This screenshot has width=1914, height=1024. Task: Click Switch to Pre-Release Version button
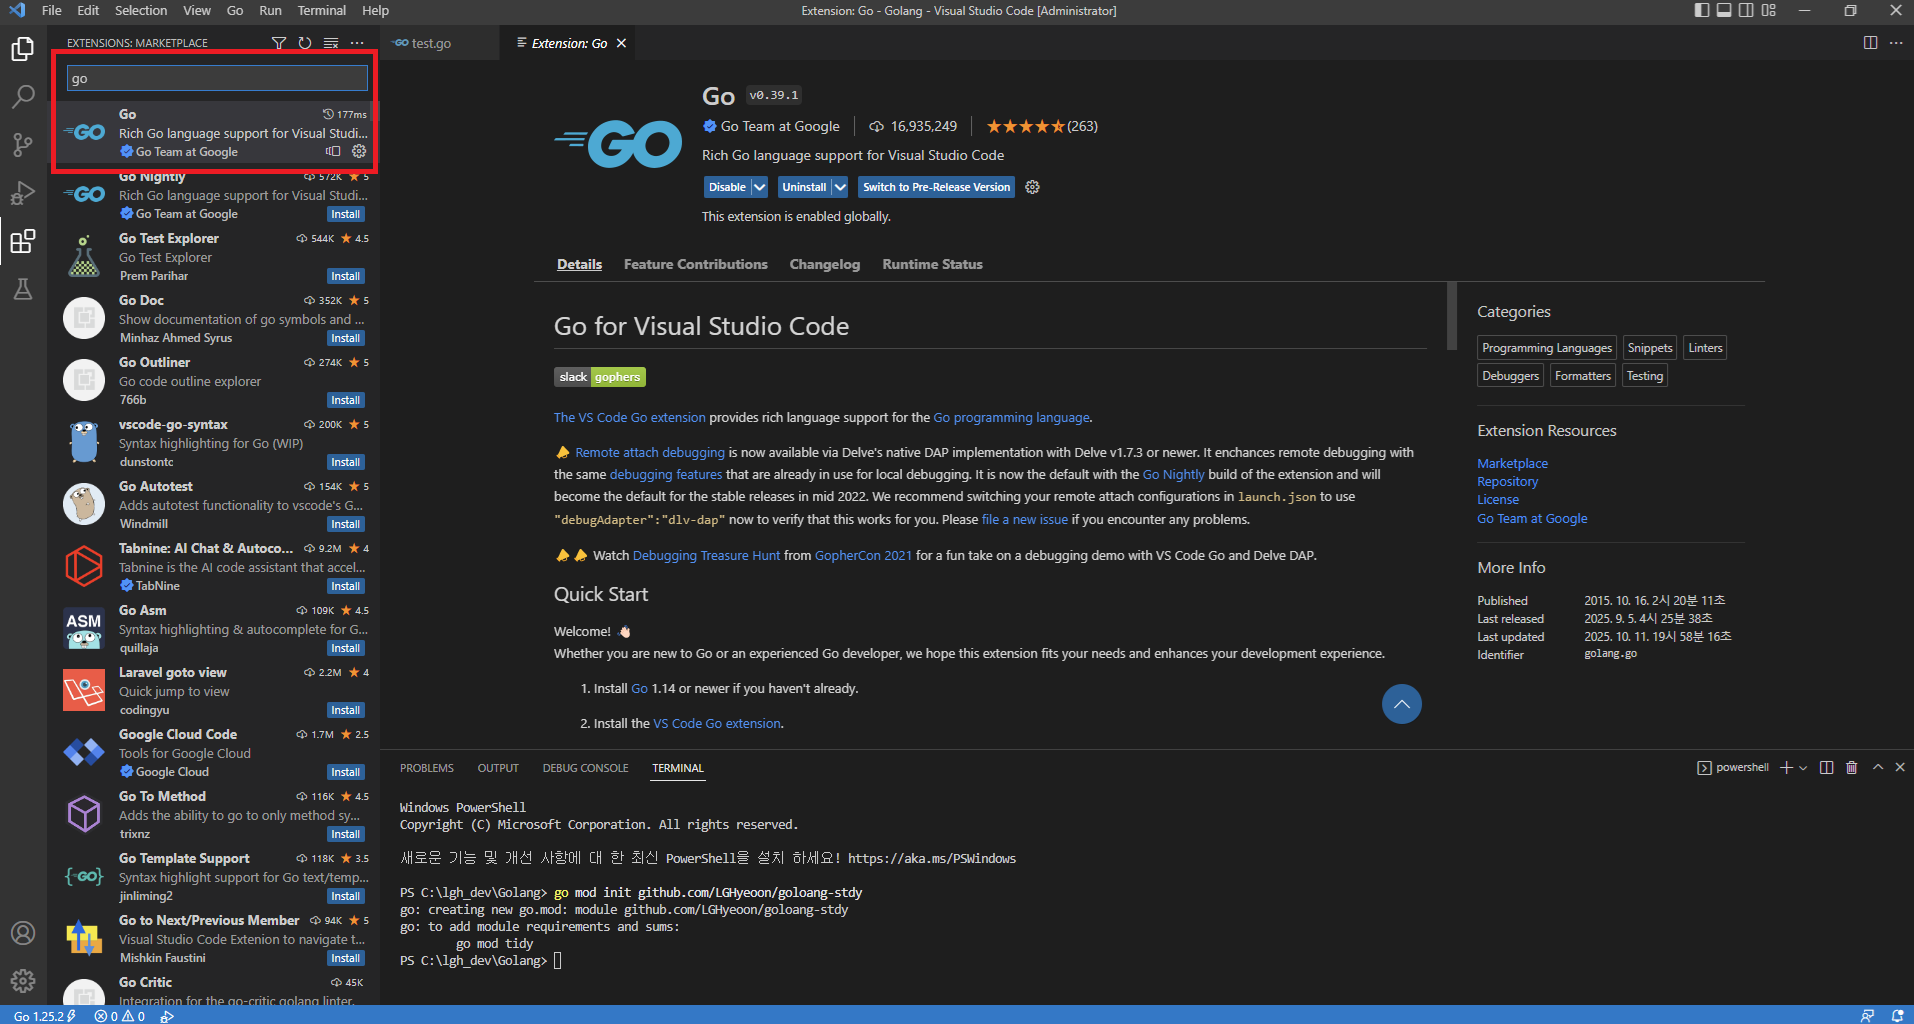click(x=936, y=187)
